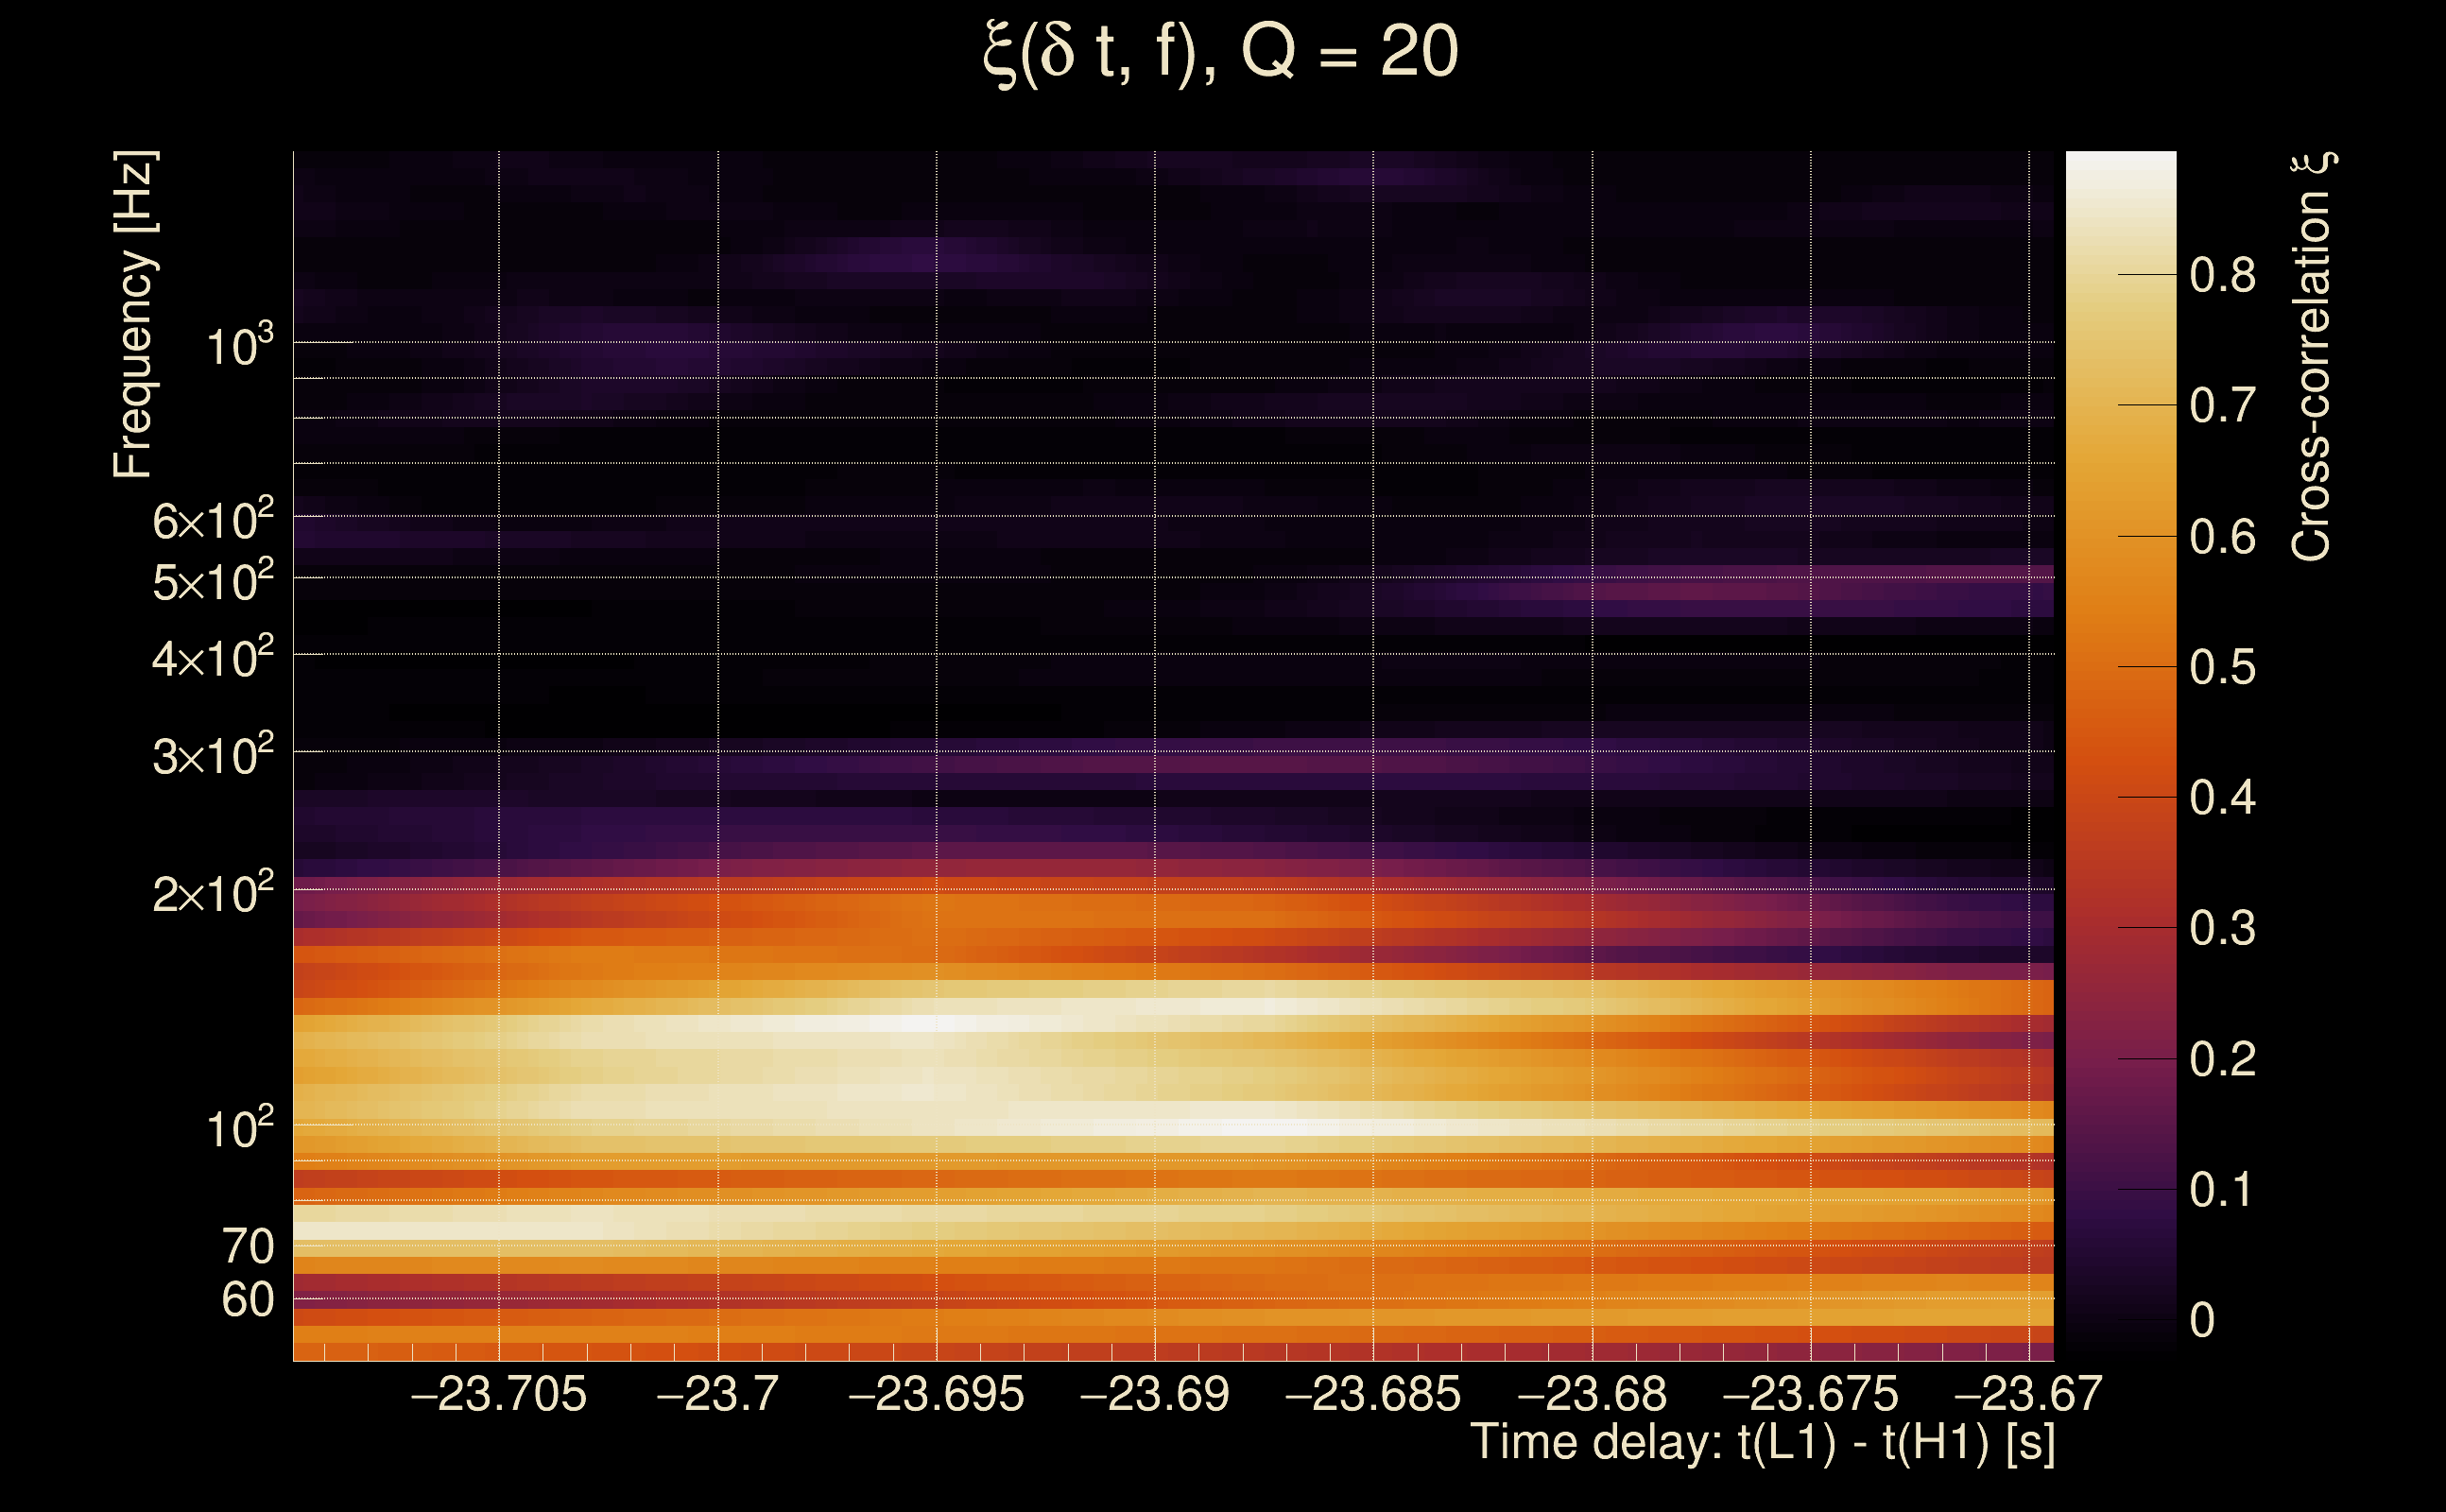Screen dimensions: 2446x1512
Task: Click the –23.695 x-axis tick label
Action: tap(936, 1394)
